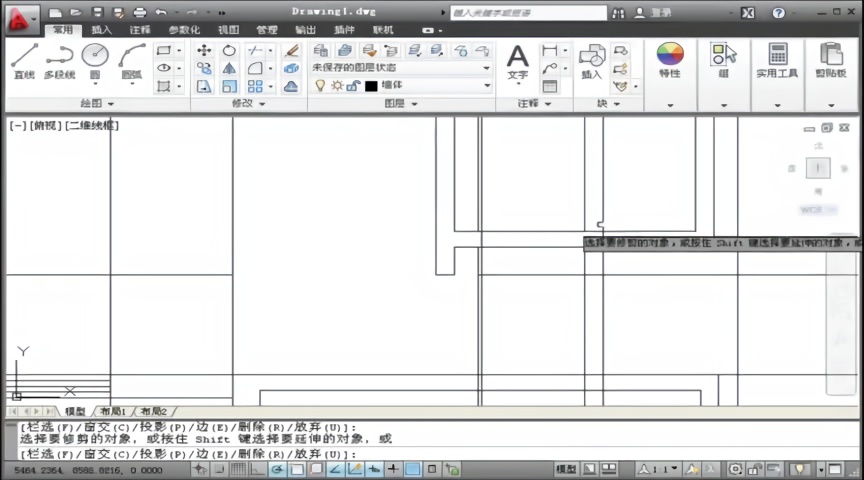Open the Trim tool variants dropdown arrow

270,51
